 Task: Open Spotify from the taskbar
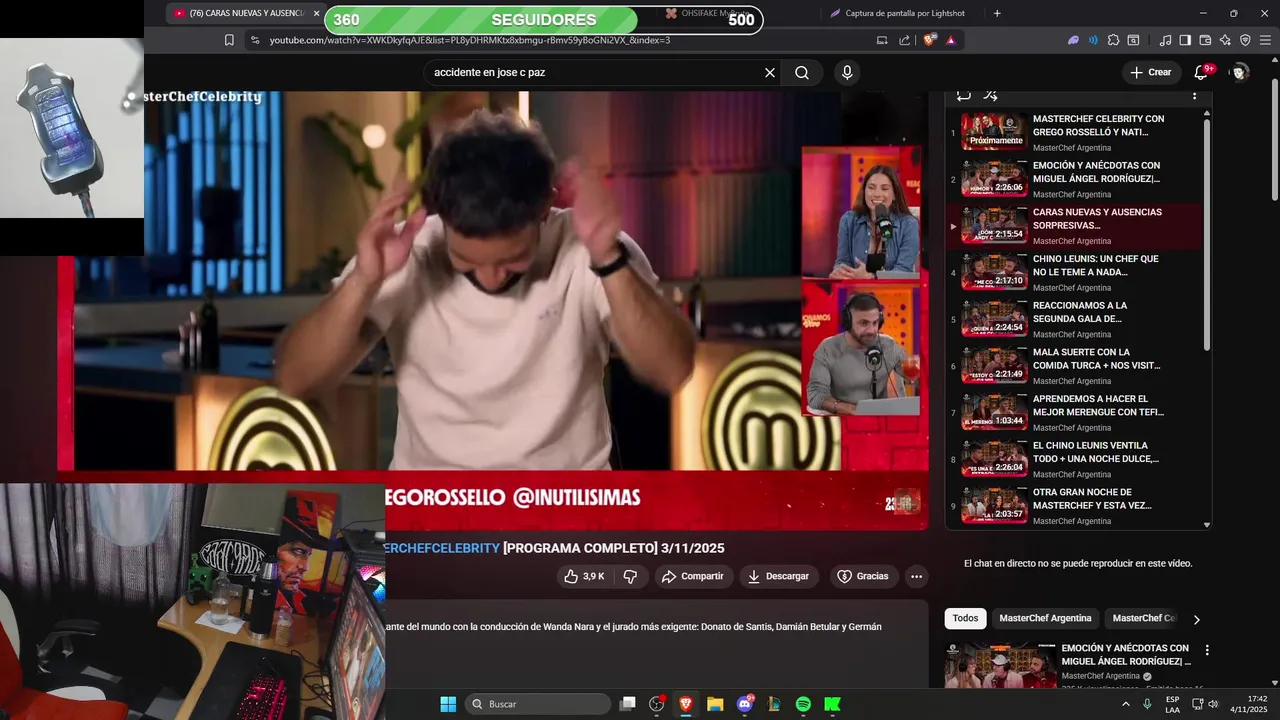(x=803, y=704)
